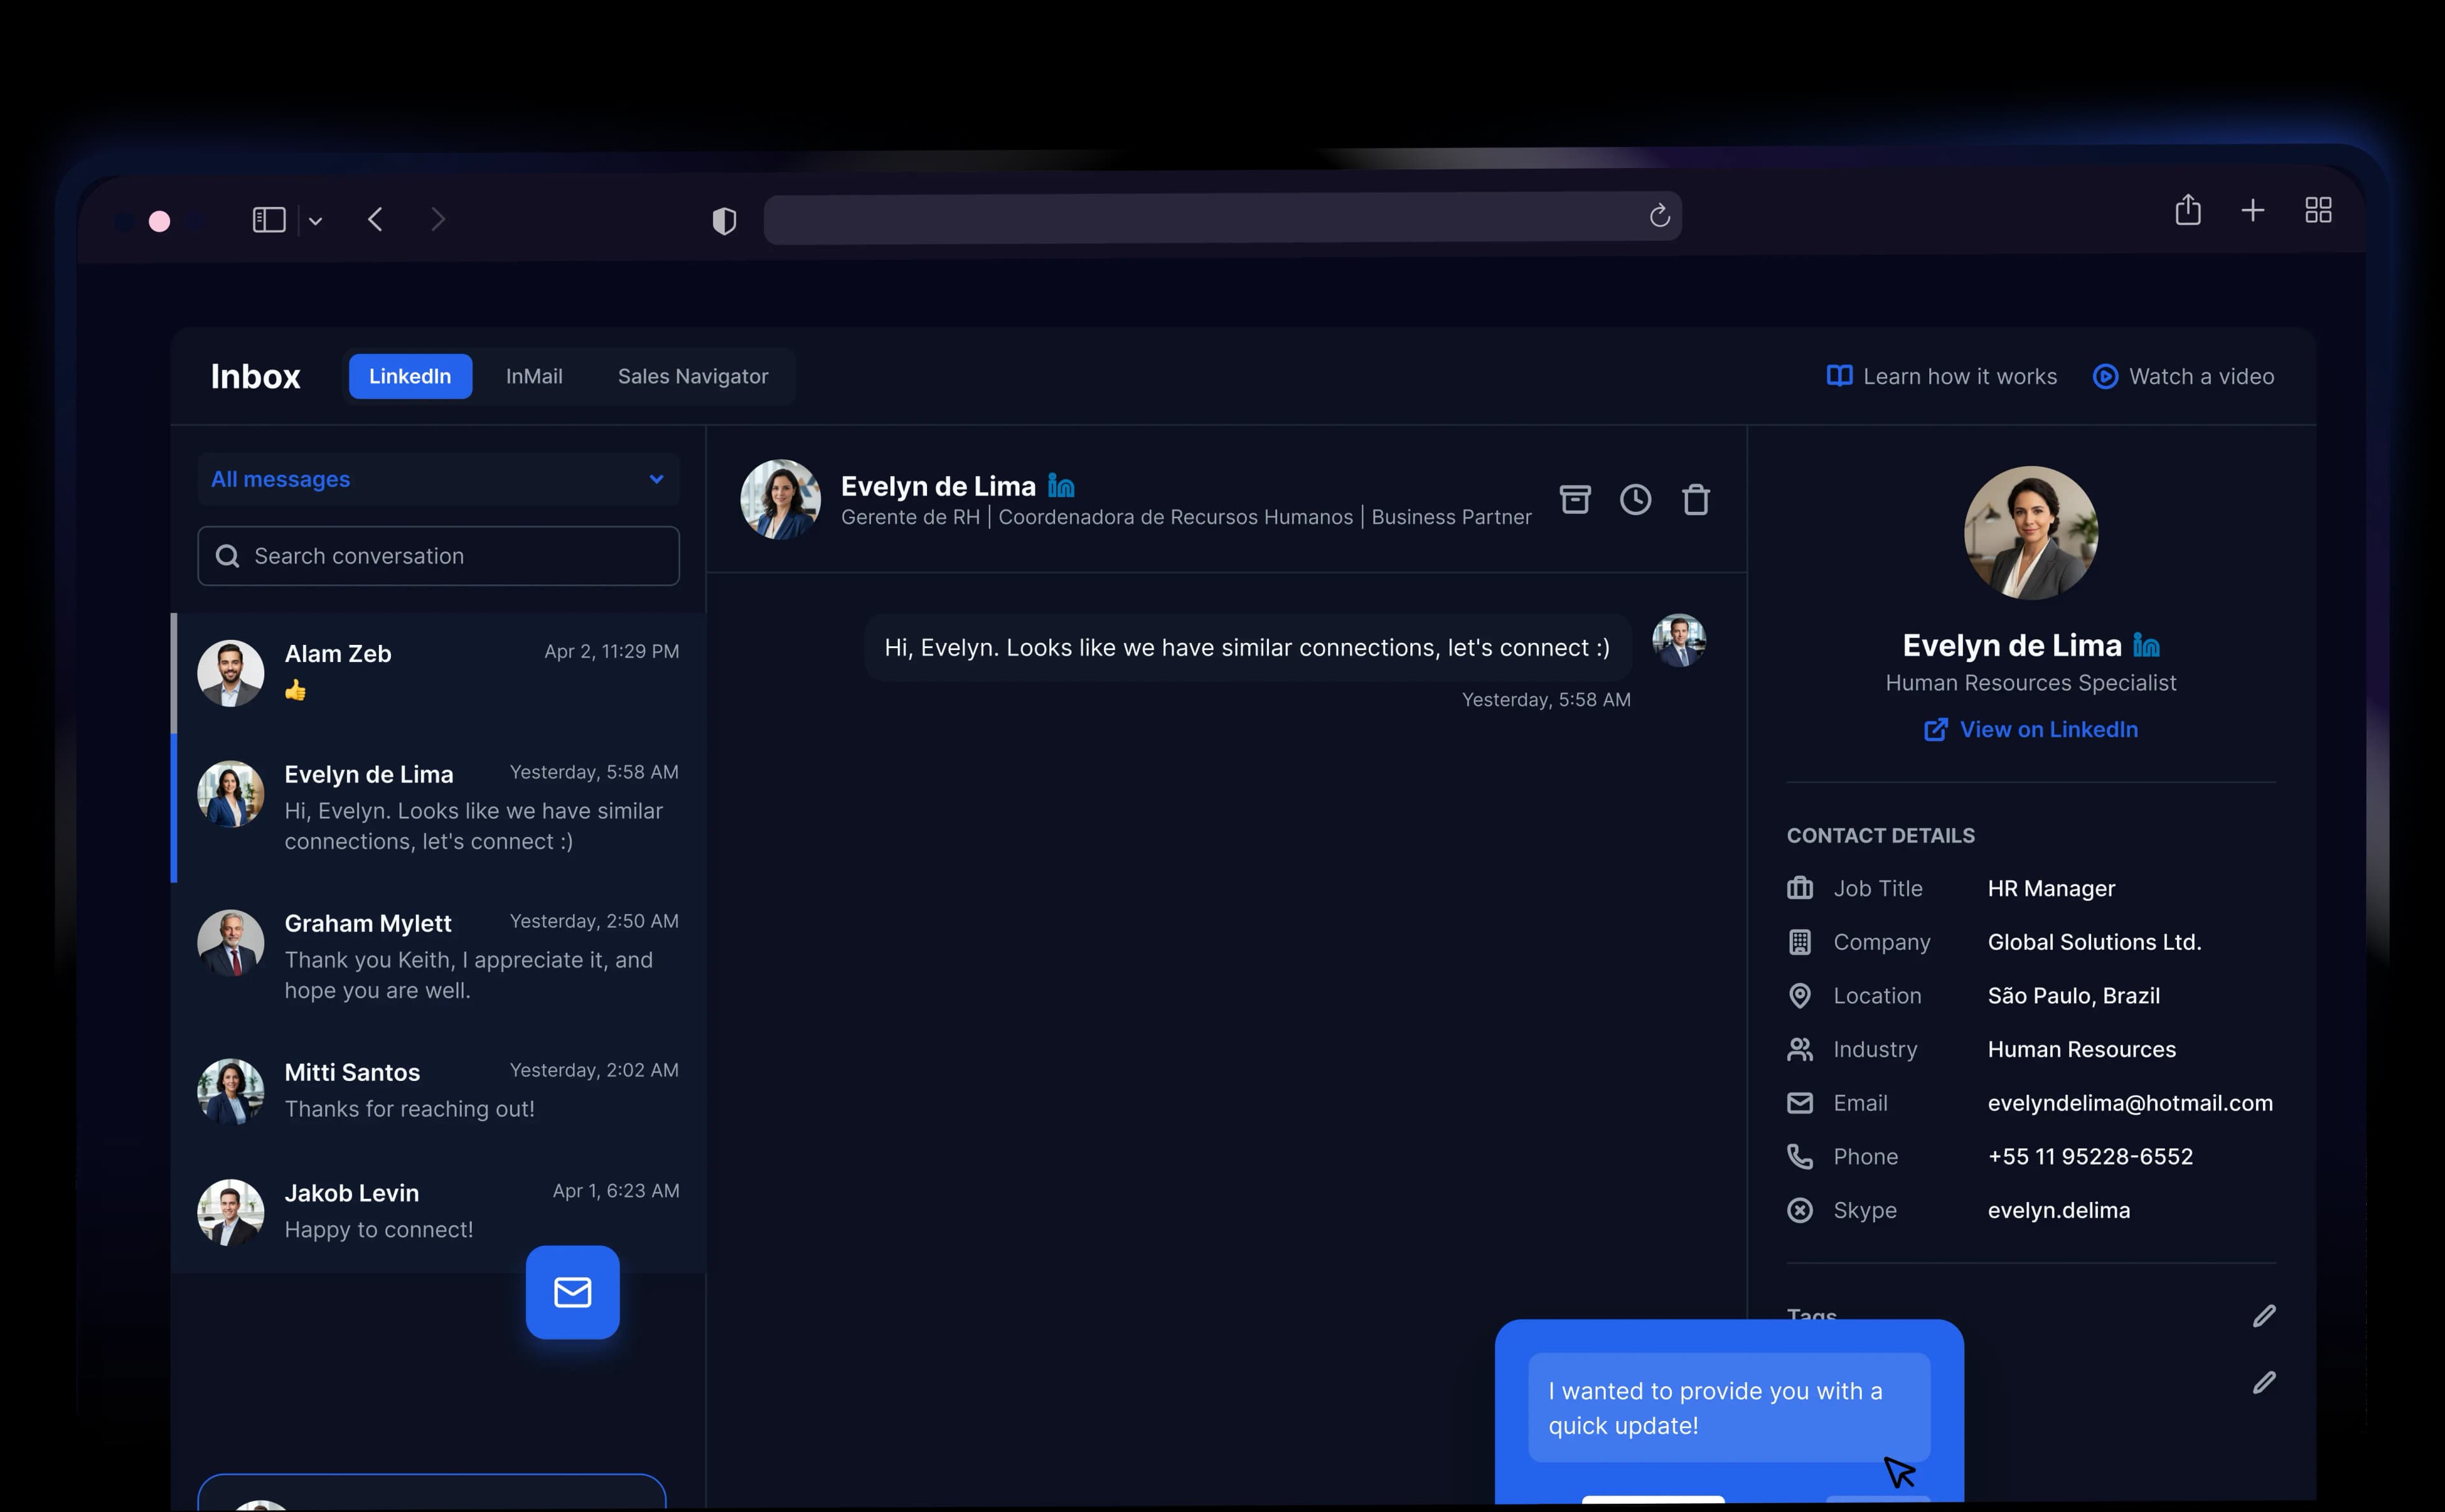This screenshot has width=2445, height=1512.
Task: Click HR Manager job title value
Action: coord(2051,888)
